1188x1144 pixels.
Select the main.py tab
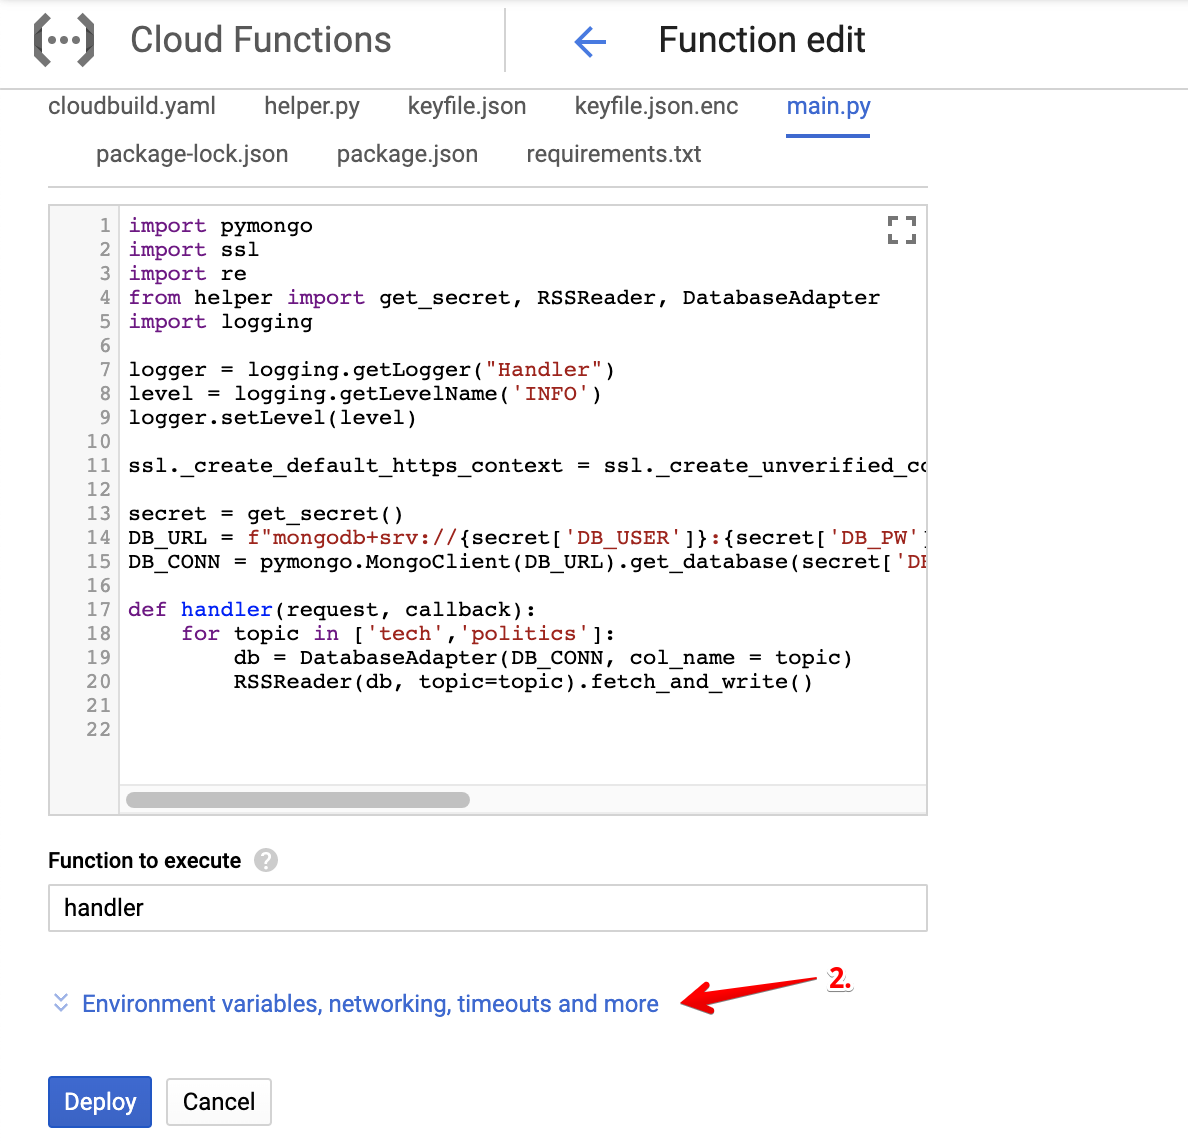(828, 106)
